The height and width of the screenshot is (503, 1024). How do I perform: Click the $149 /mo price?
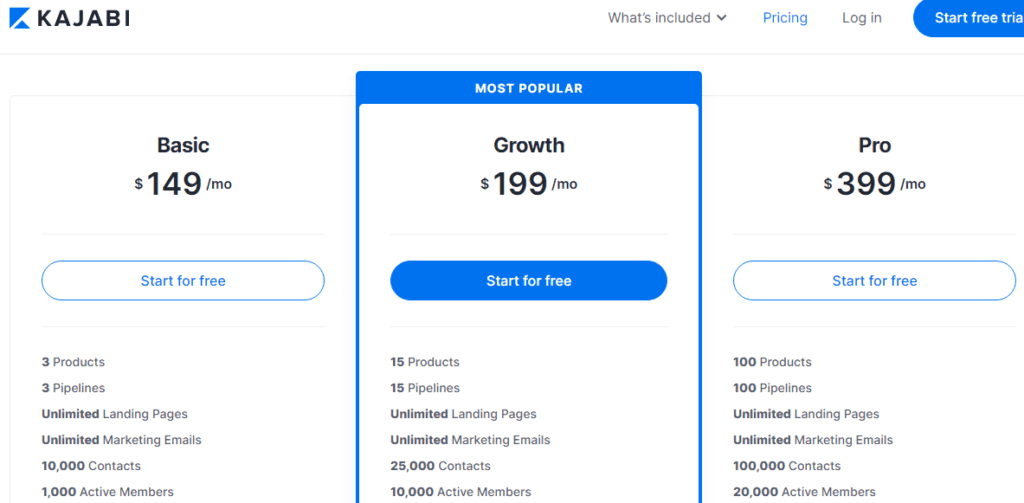183,184
